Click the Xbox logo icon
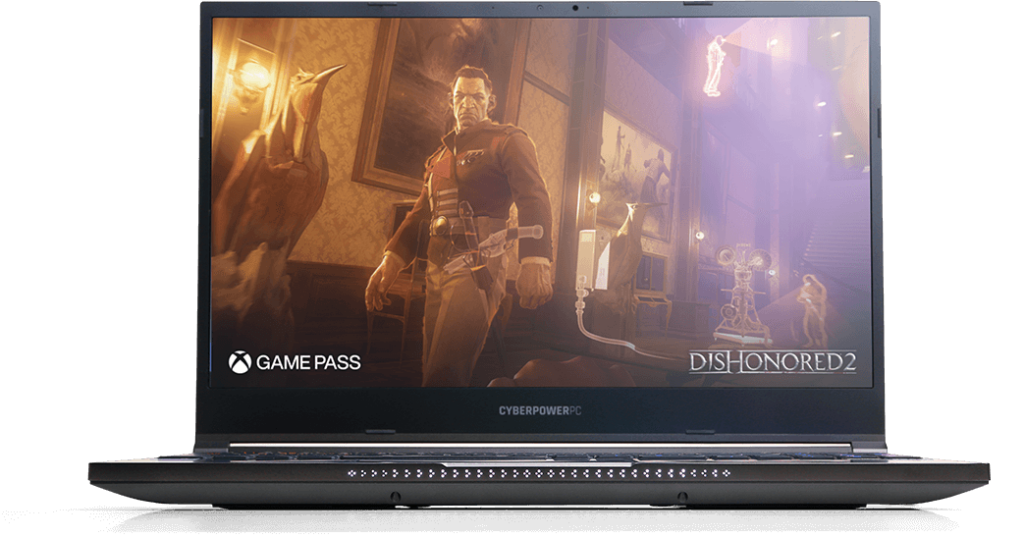The image size is (1024, 537). [240, 361]
